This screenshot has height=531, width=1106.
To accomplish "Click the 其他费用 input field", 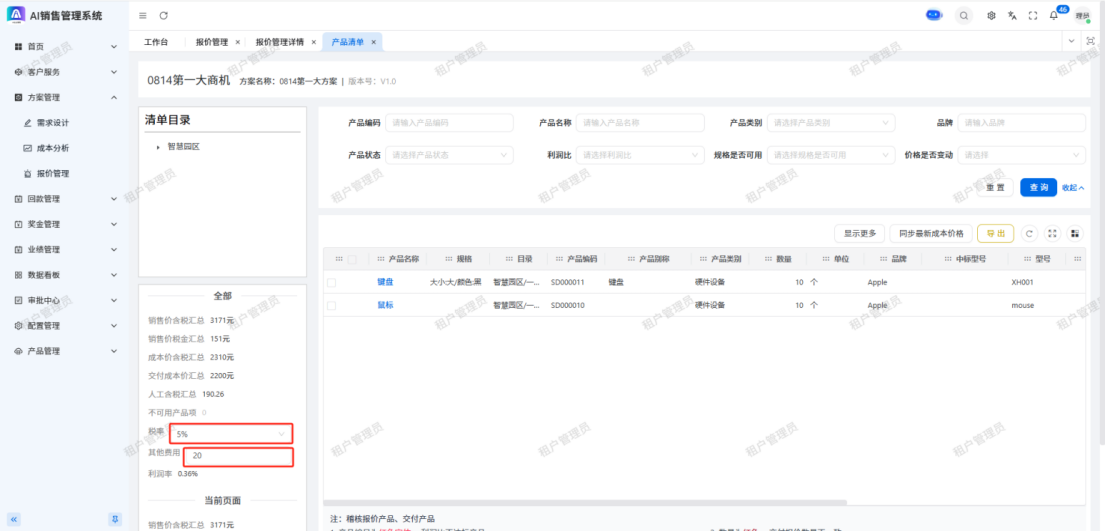I will [x=238, y=456].
